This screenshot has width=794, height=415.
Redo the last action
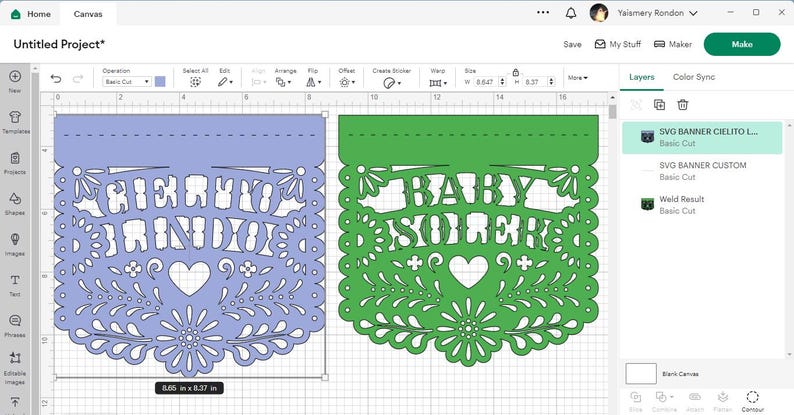coord(77,78)
